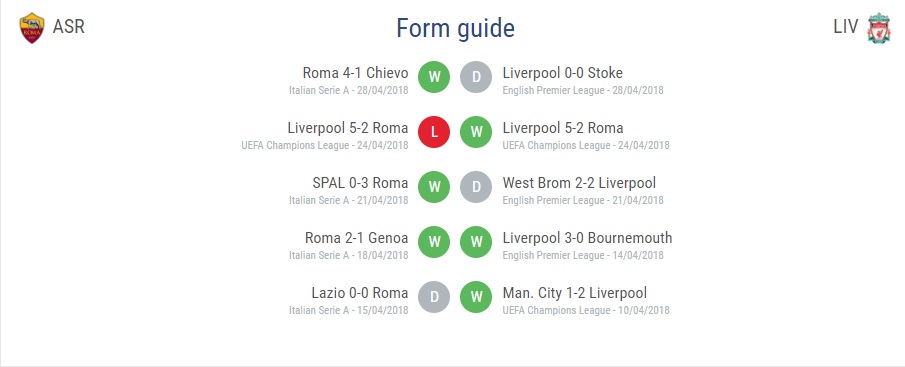The height and width of the screenshot is (367, 905).
Task: Click W badge for SPAL 0-3 Roma
Action: (x=434, y=187)
